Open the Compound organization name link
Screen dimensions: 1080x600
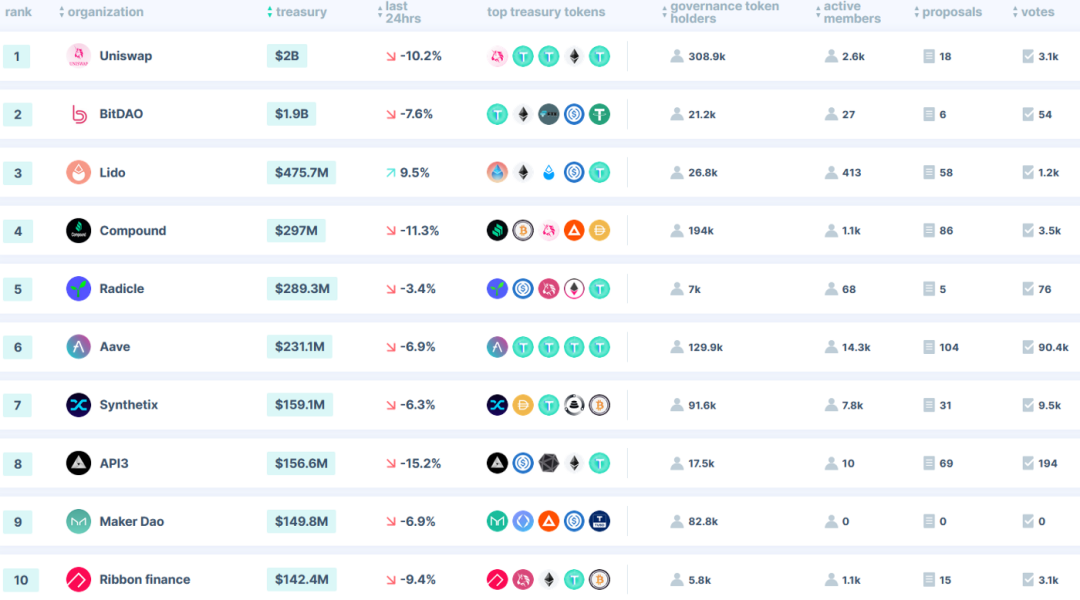pyautogui.click(x=132, y=231)
